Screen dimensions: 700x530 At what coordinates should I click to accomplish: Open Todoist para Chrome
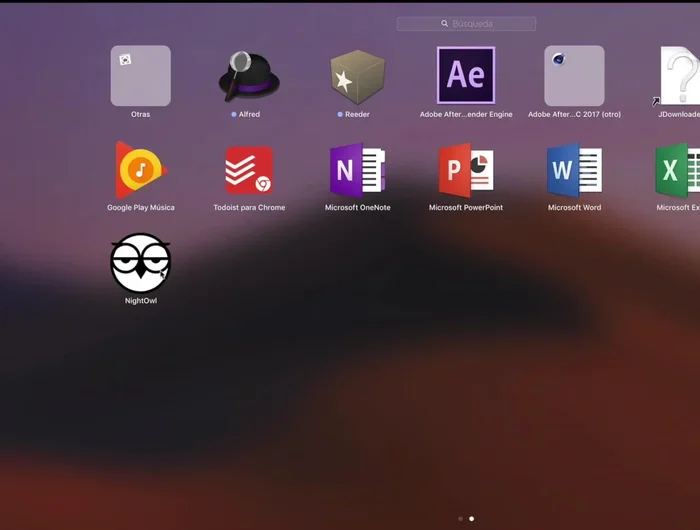[249, 170]
